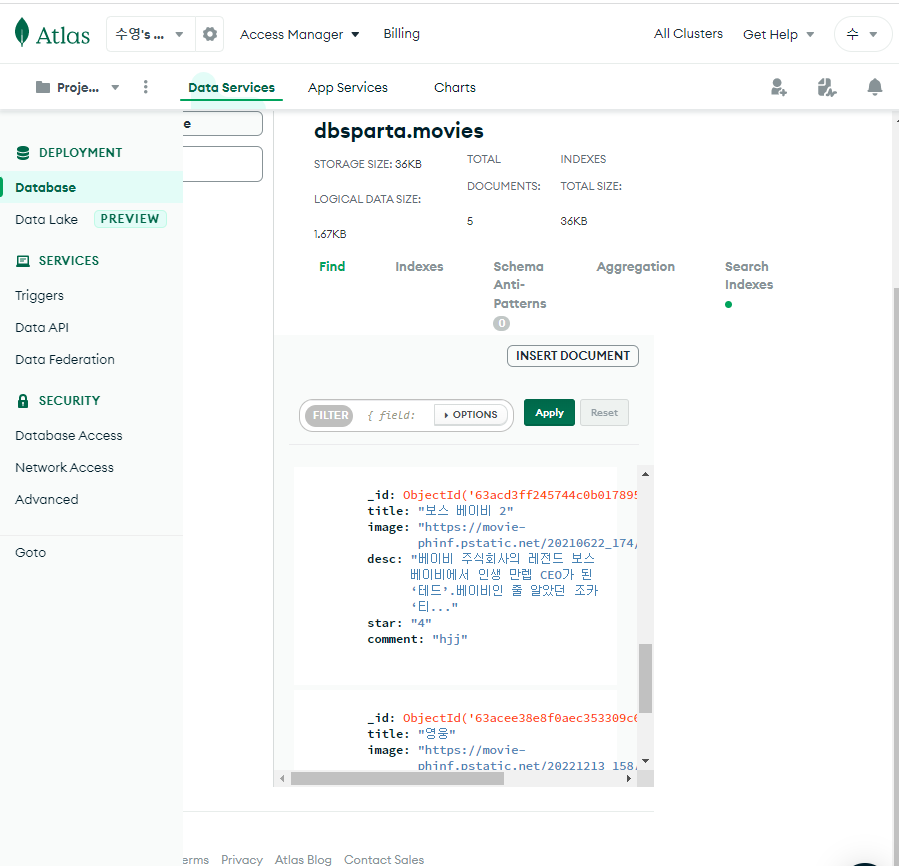Open Triggers in the sidebar
899x866 pixels.
coord(40,295)
